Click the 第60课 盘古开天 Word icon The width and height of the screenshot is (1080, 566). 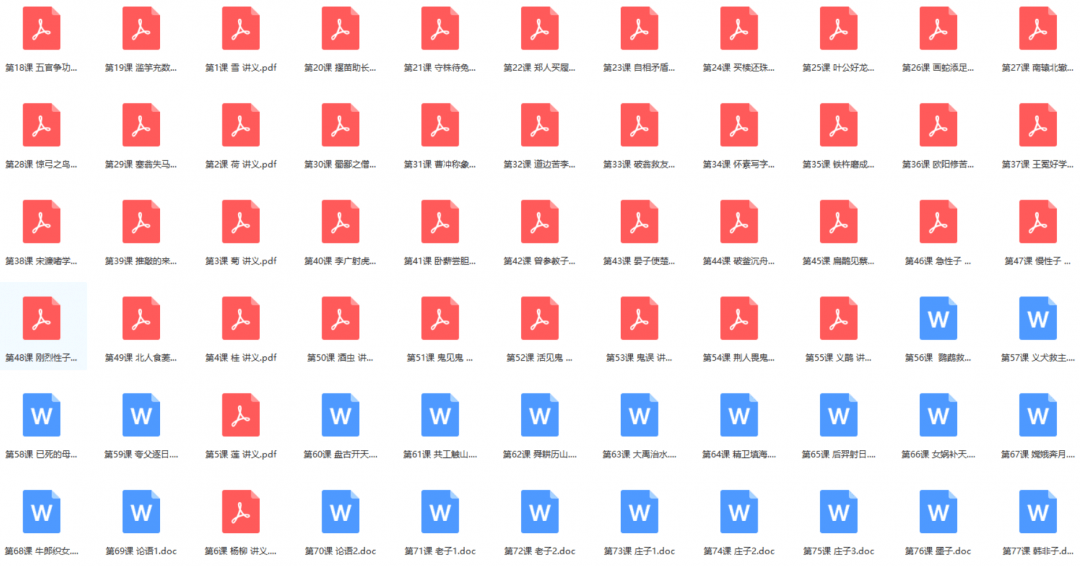click(x=341, y=415)
